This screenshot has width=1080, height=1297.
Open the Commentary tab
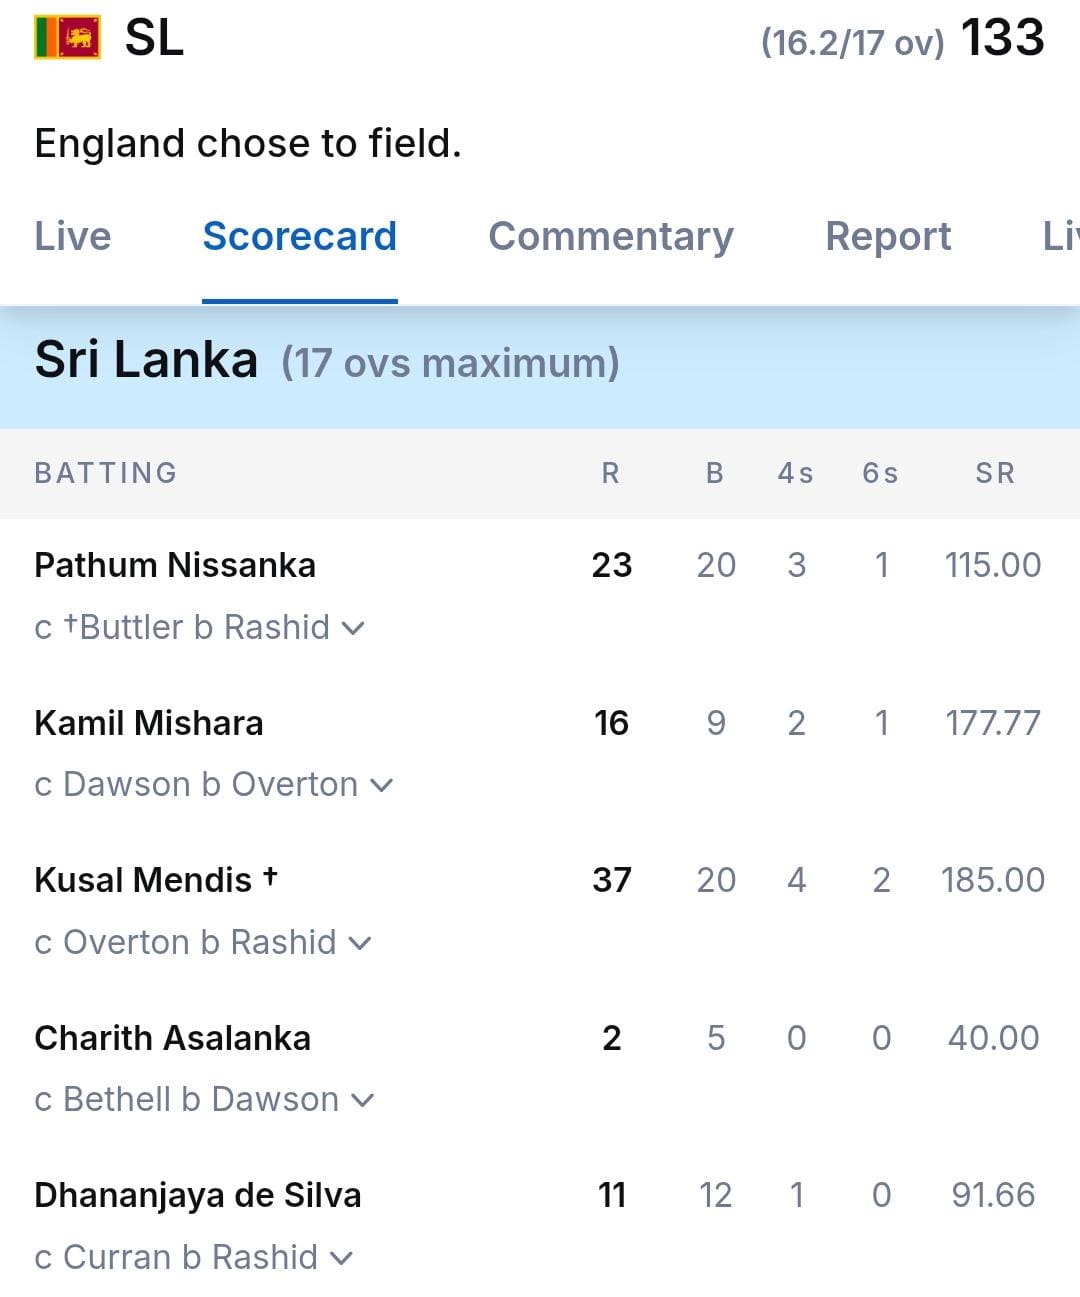[610, 237]
